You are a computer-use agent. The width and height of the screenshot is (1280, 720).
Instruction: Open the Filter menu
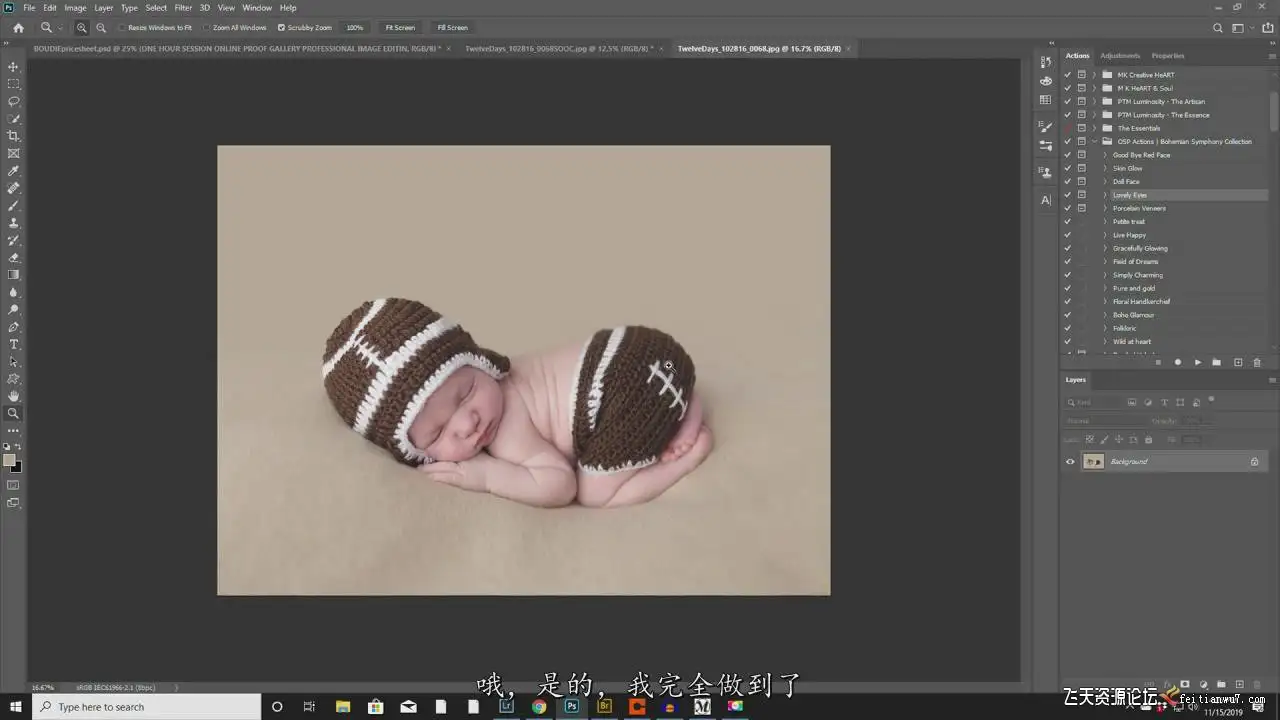tap(183, 8)
